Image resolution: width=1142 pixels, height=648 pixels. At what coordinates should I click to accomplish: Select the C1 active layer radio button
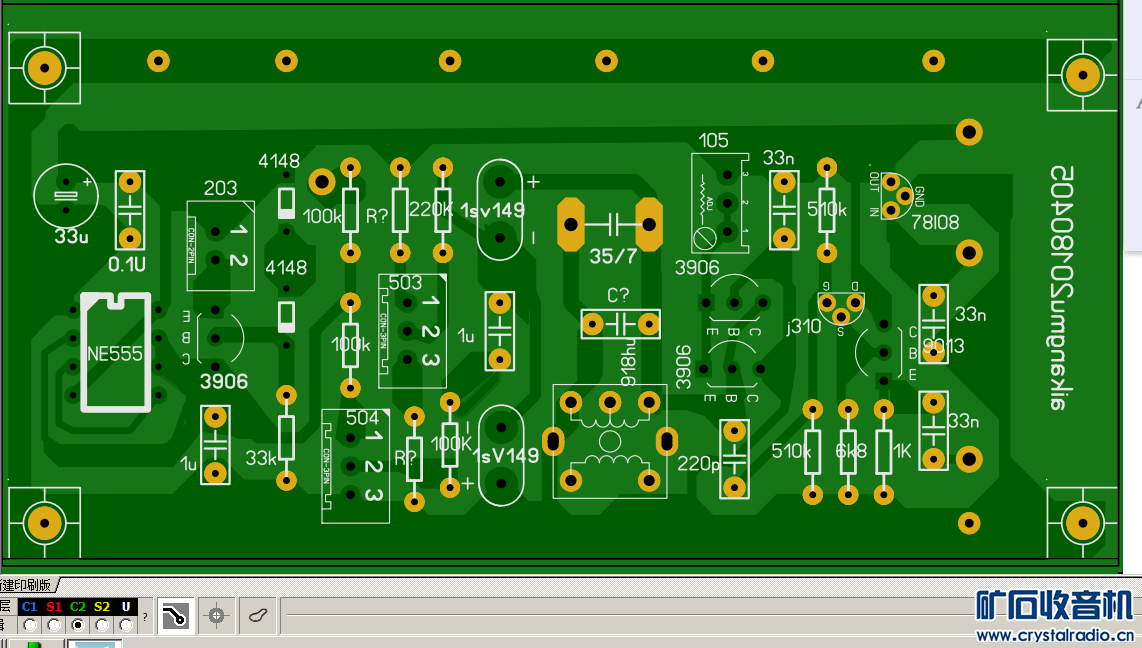click(30, 625)
